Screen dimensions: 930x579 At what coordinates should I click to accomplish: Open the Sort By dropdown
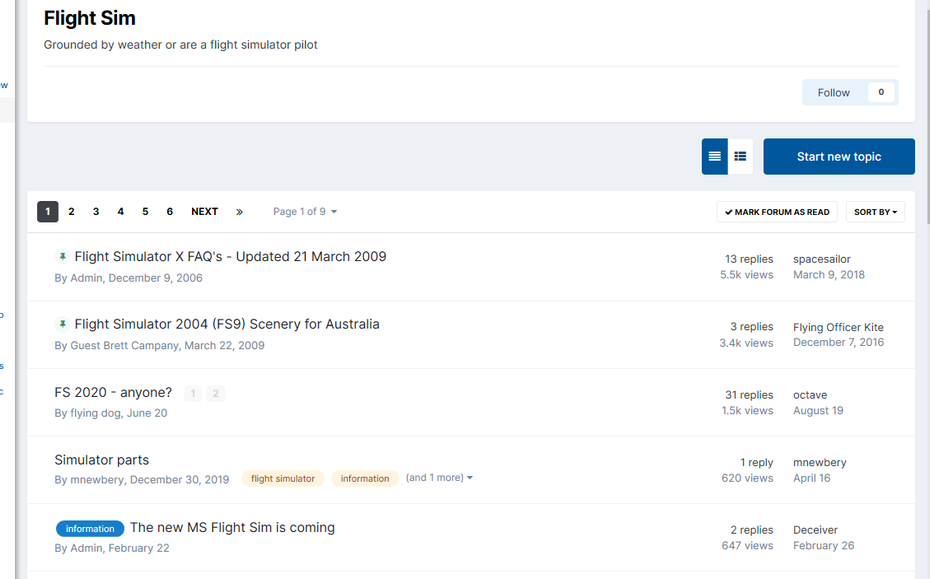(x=875, y=212)
